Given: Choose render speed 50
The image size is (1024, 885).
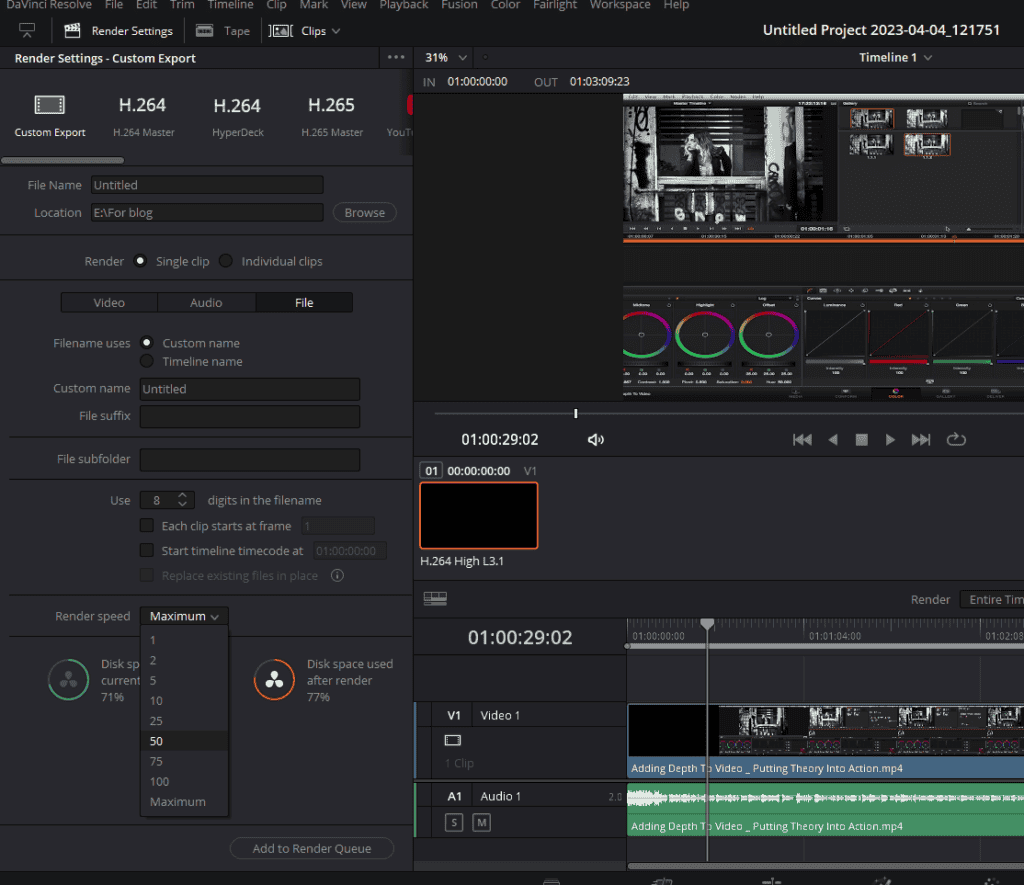Looking at the screenshot, I should 184,741.
